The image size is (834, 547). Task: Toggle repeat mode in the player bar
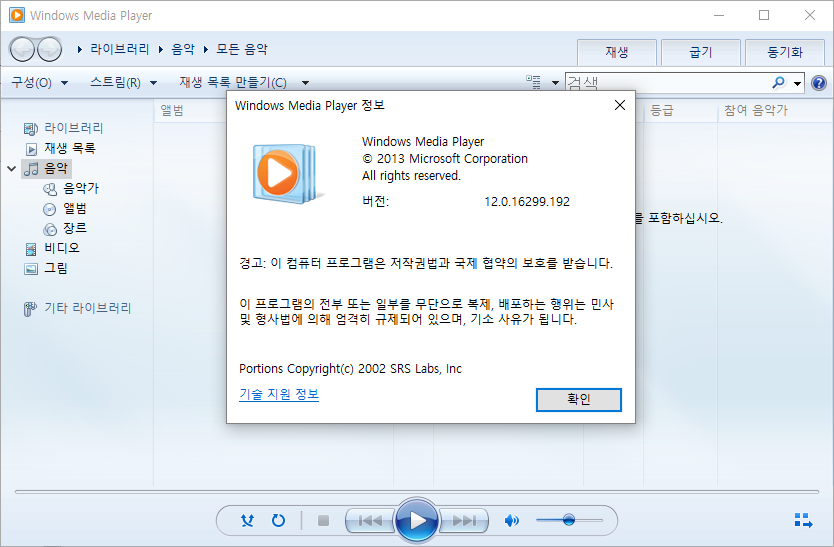(278, 520)
